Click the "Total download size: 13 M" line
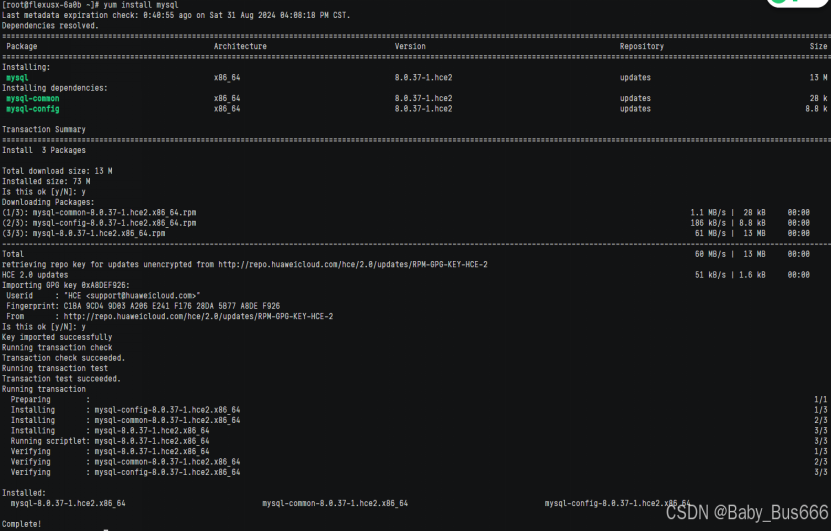This screenshot has height=531, width=831. [x=57, y=171]
